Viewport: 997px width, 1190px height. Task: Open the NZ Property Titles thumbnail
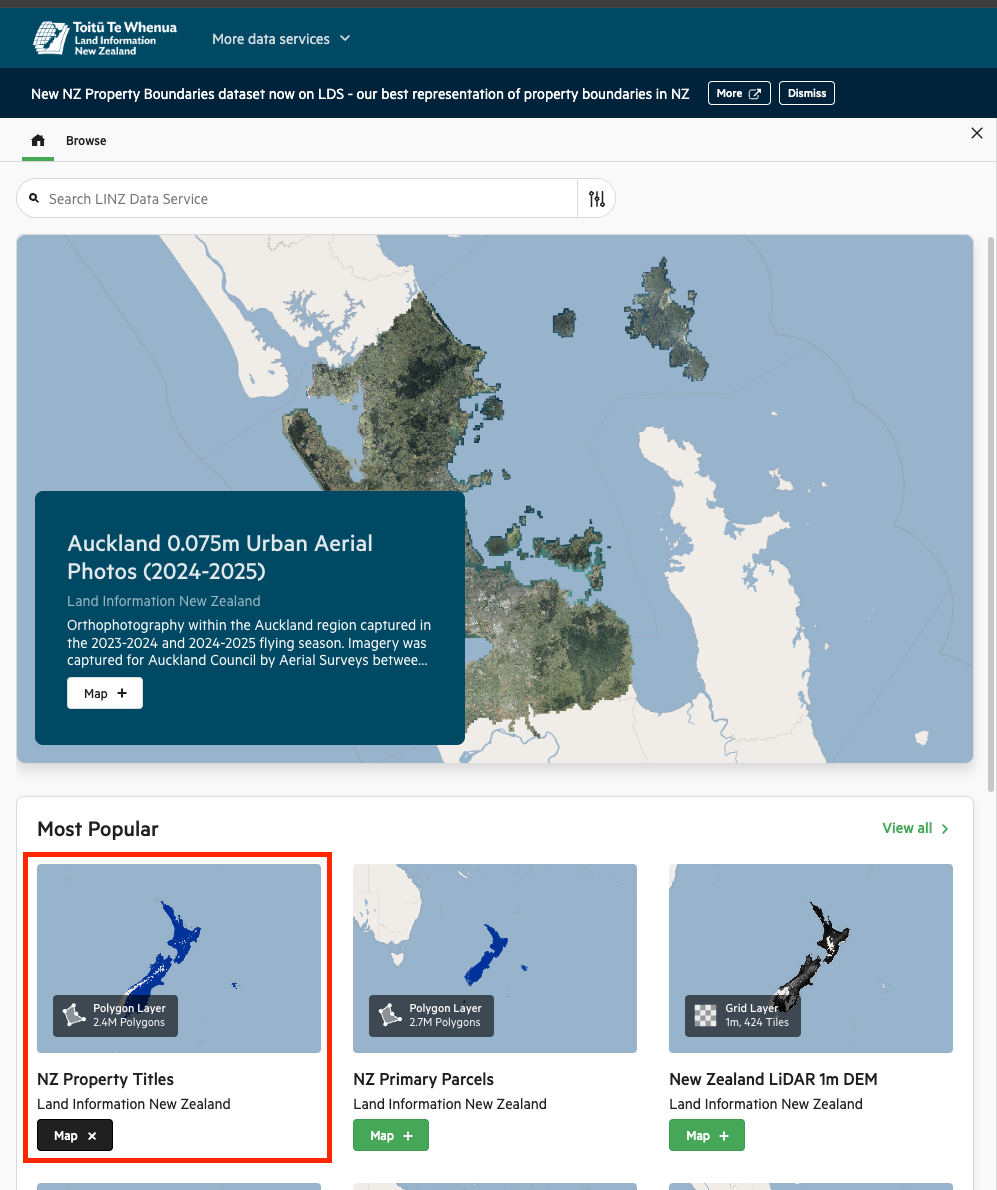(179, 958)
